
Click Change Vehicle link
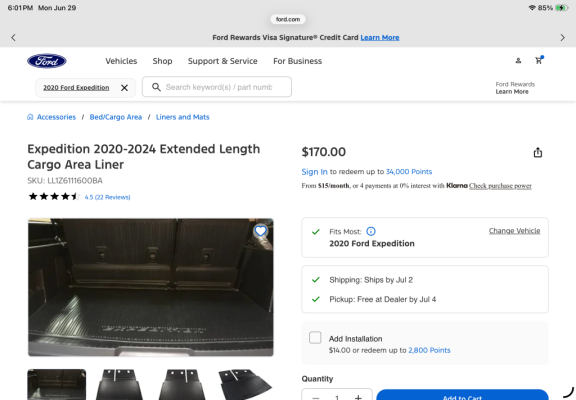[514, 231]
